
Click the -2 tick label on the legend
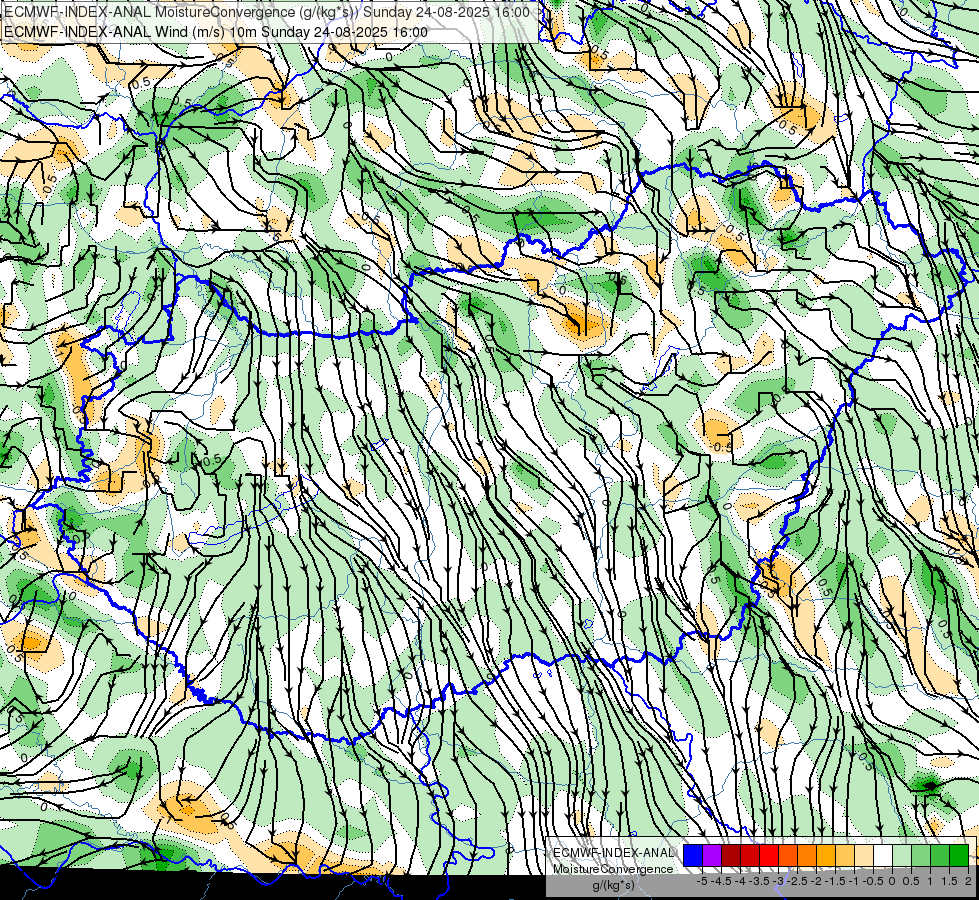816,881
